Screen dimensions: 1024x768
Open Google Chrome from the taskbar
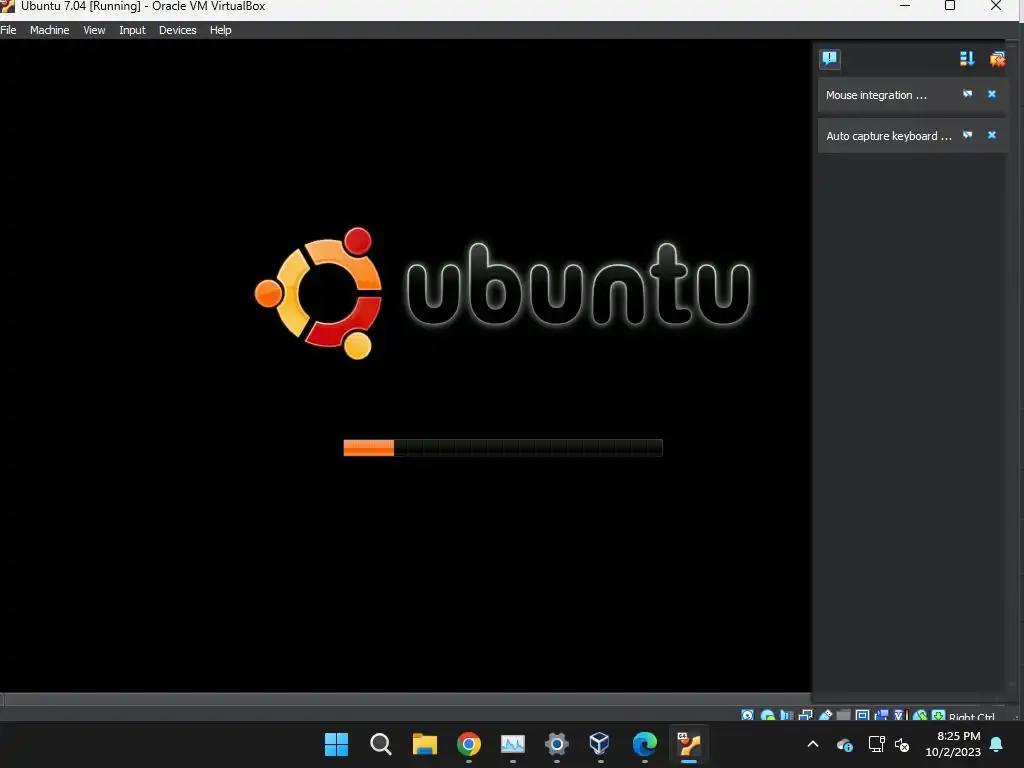point(469,744)
